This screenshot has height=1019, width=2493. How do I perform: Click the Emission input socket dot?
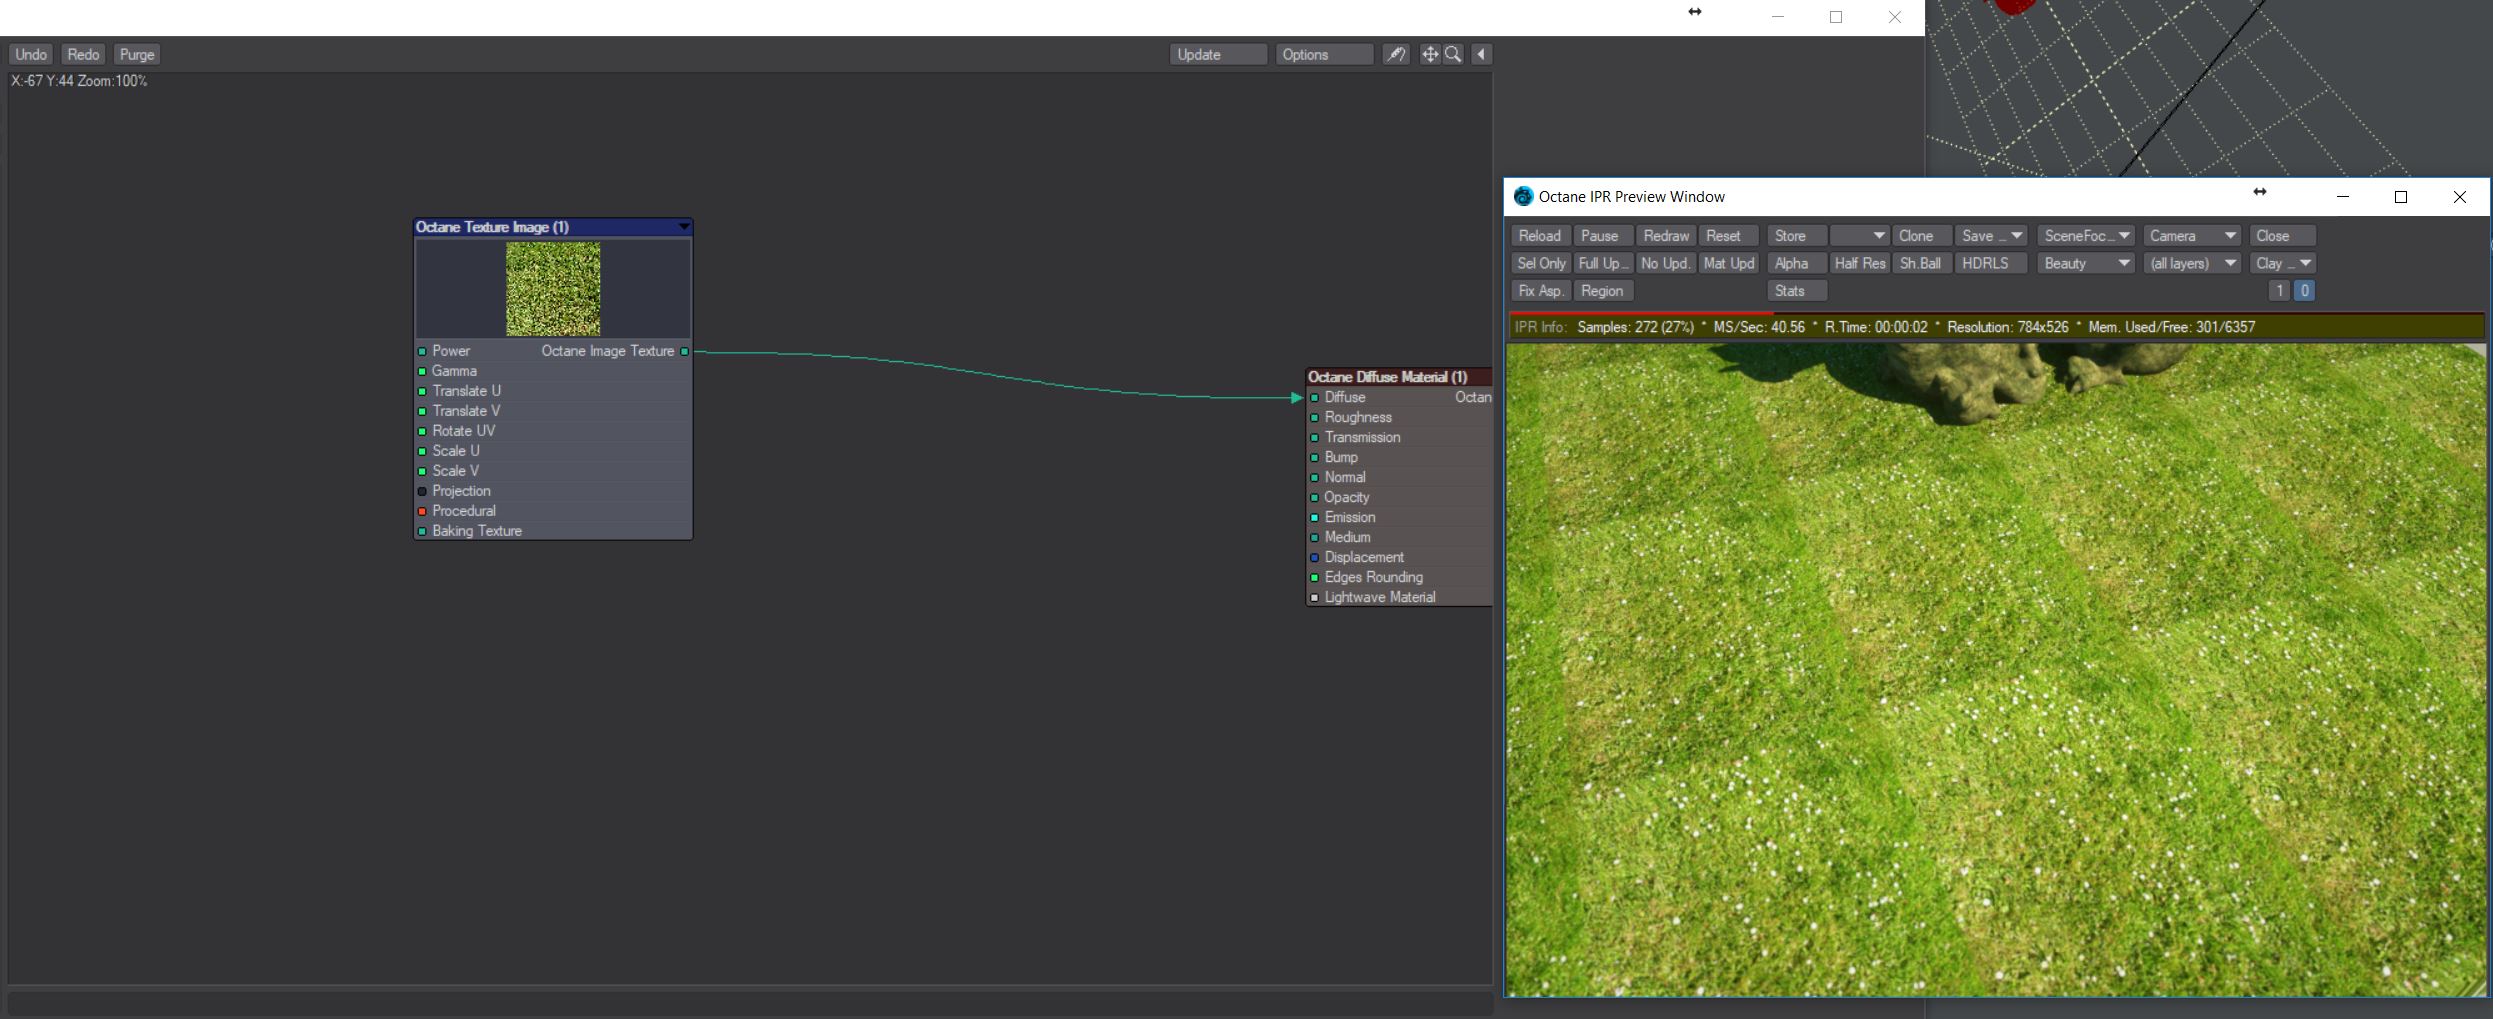[1315, 518]
